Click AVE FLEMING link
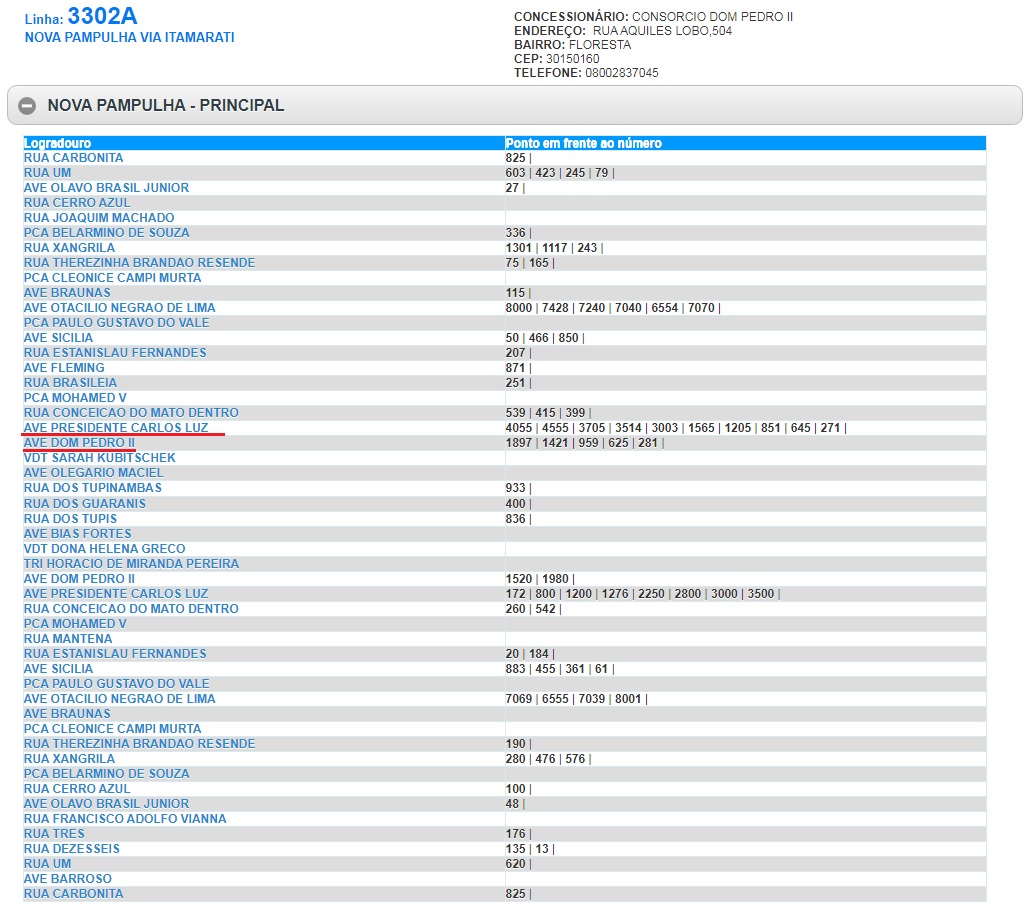This screenshot has height=917, width=1029. (64, 368)
